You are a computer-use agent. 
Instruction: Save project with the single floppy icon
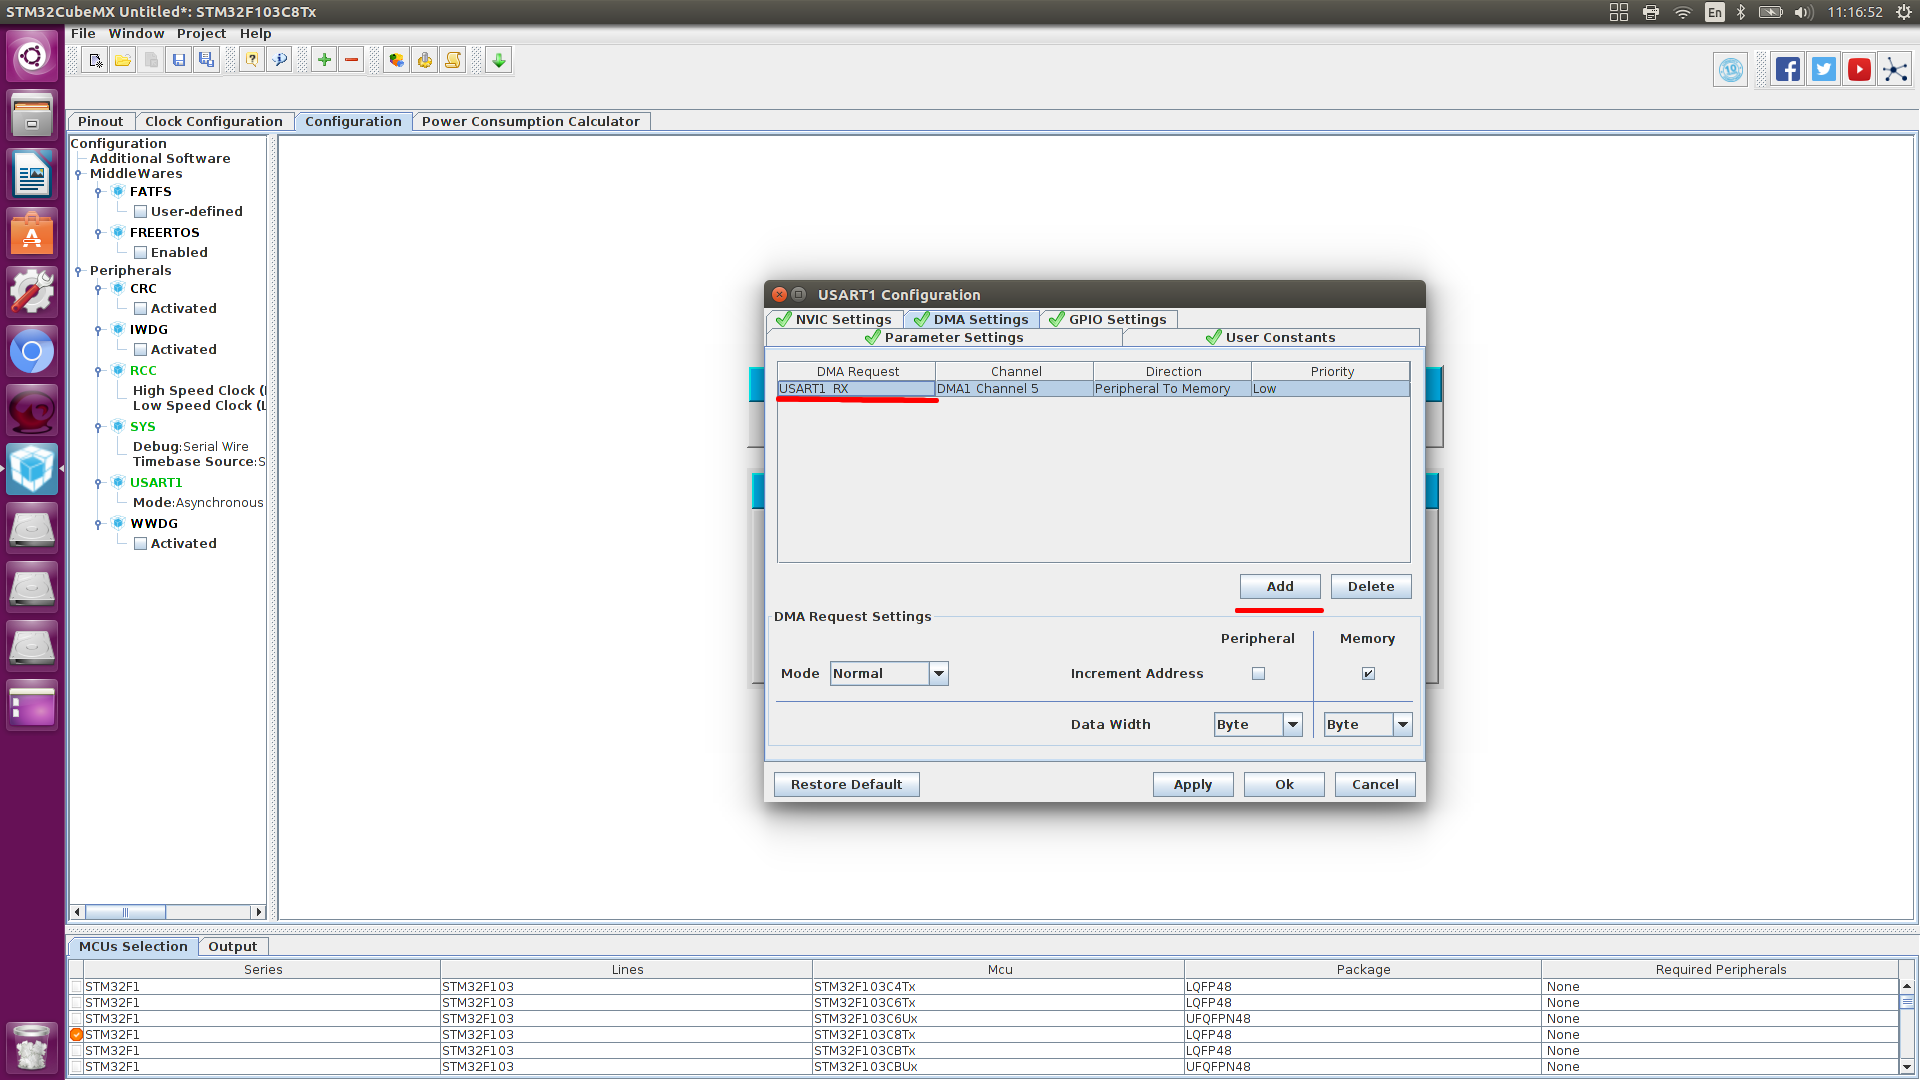(179, 60)
